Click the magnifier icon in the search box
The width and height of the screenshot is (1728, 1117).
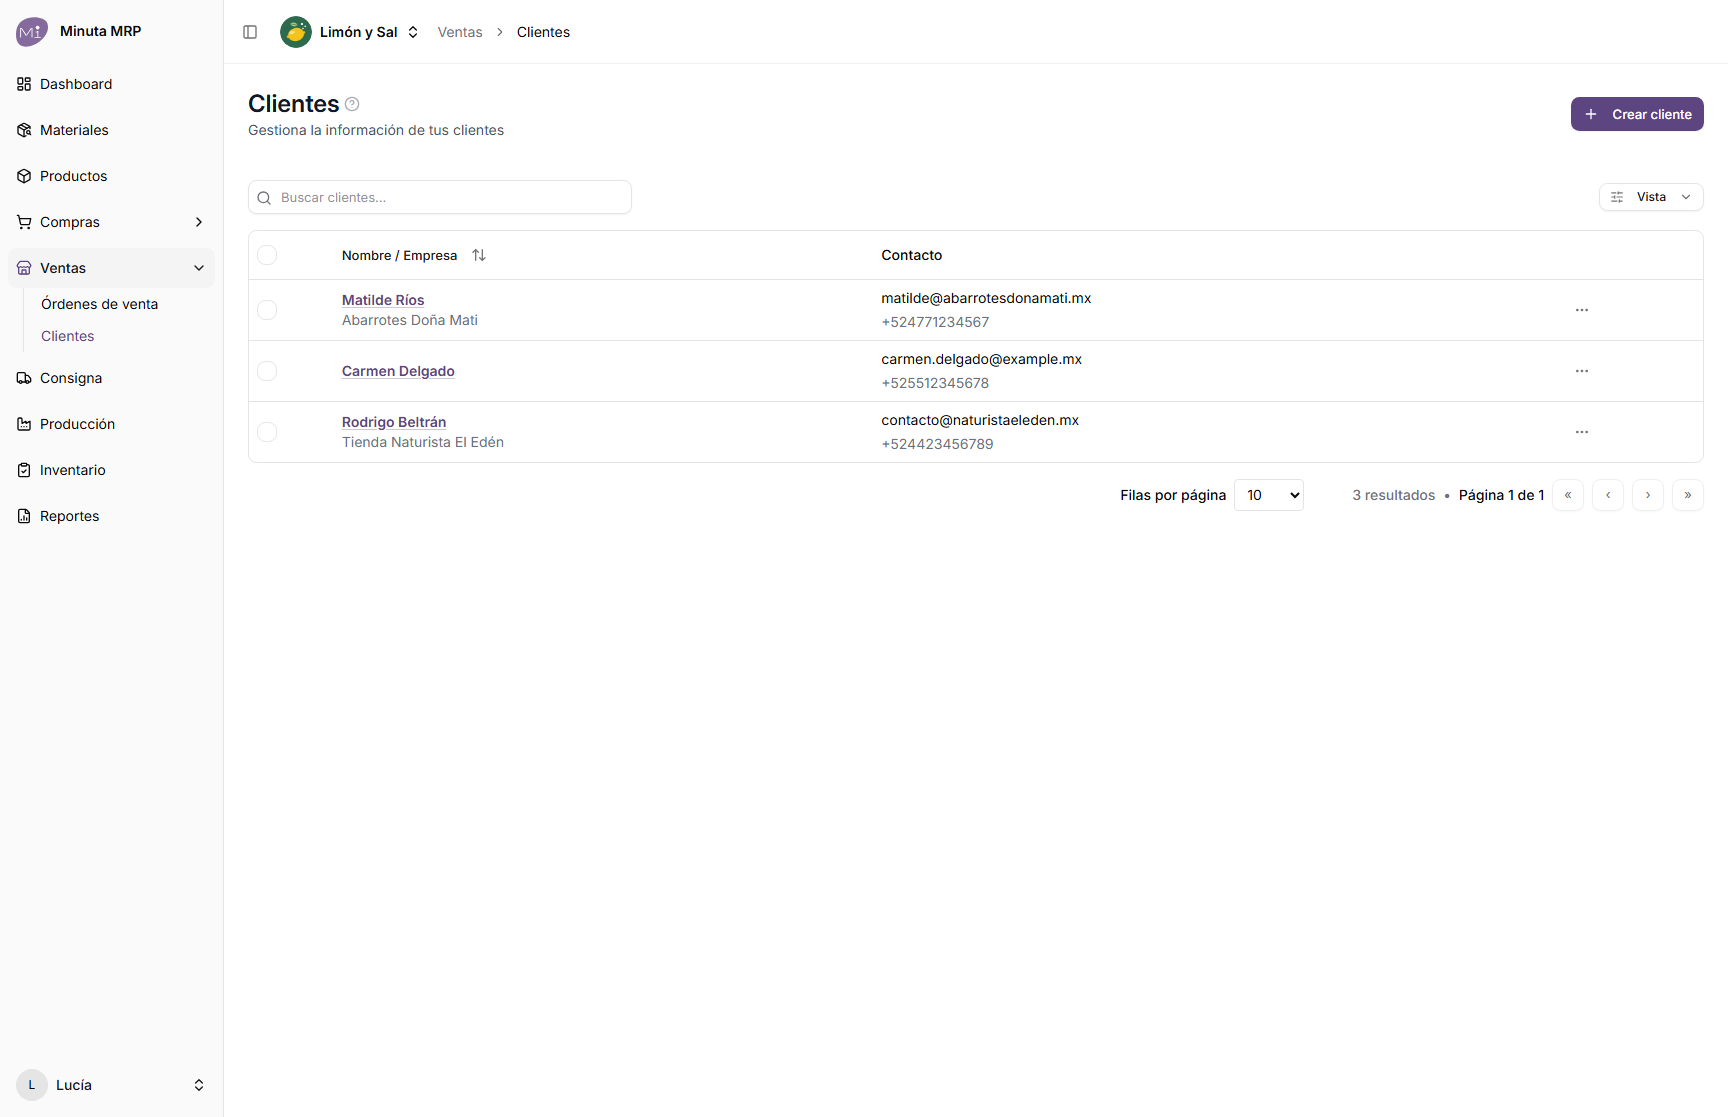point(265,198)
